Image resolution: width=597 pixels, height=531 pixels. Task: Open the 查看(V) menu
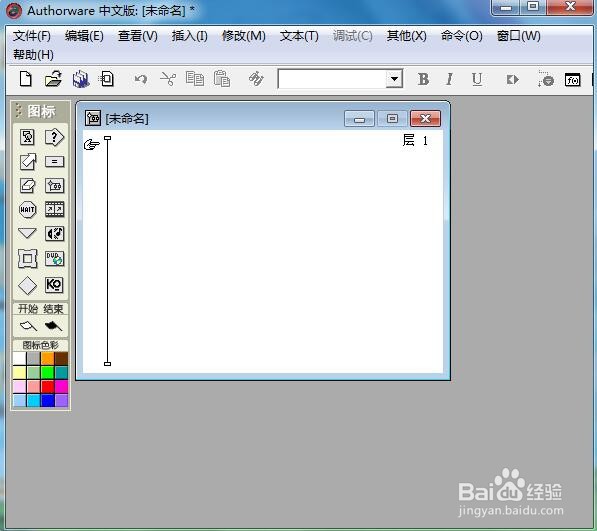[x=137, y=36]
